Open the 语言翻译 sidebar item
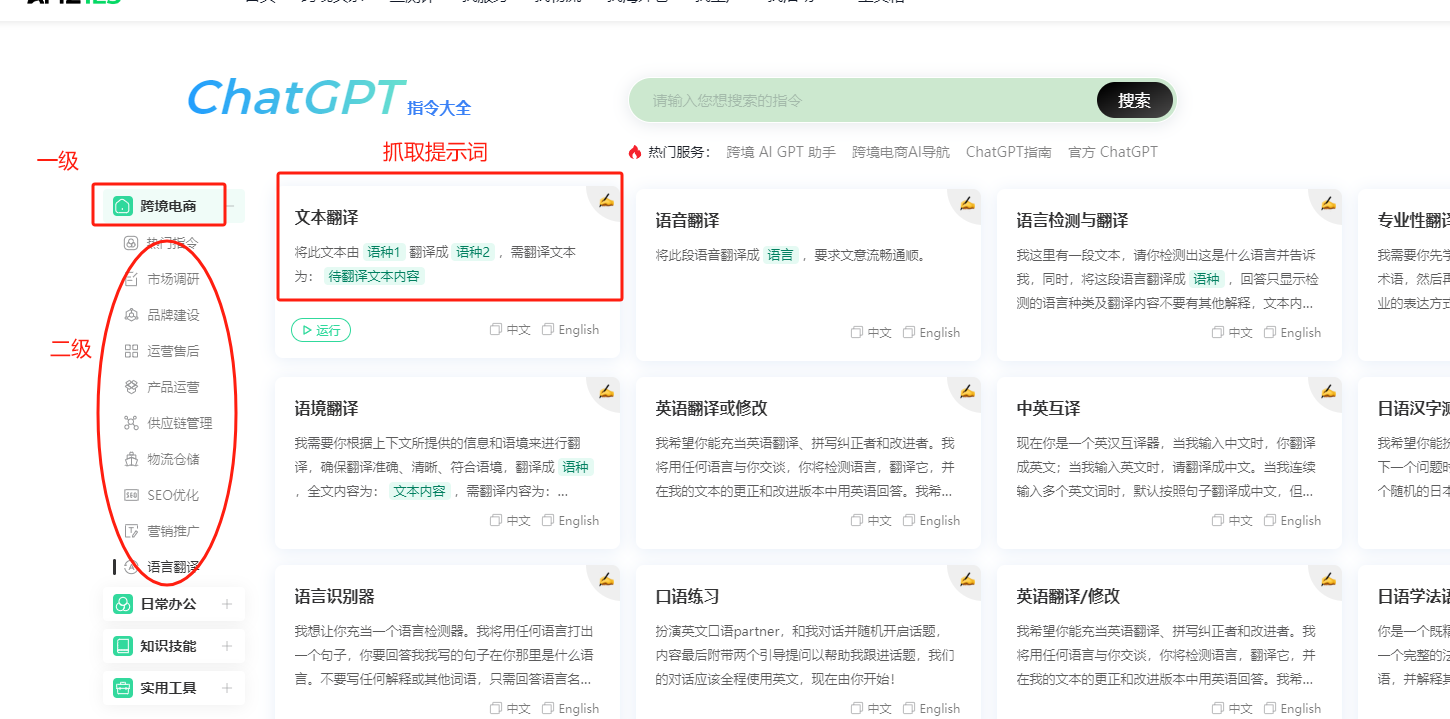Viewport: 1450px width, 719px height. pyautogui.click(x=173, y=567)
